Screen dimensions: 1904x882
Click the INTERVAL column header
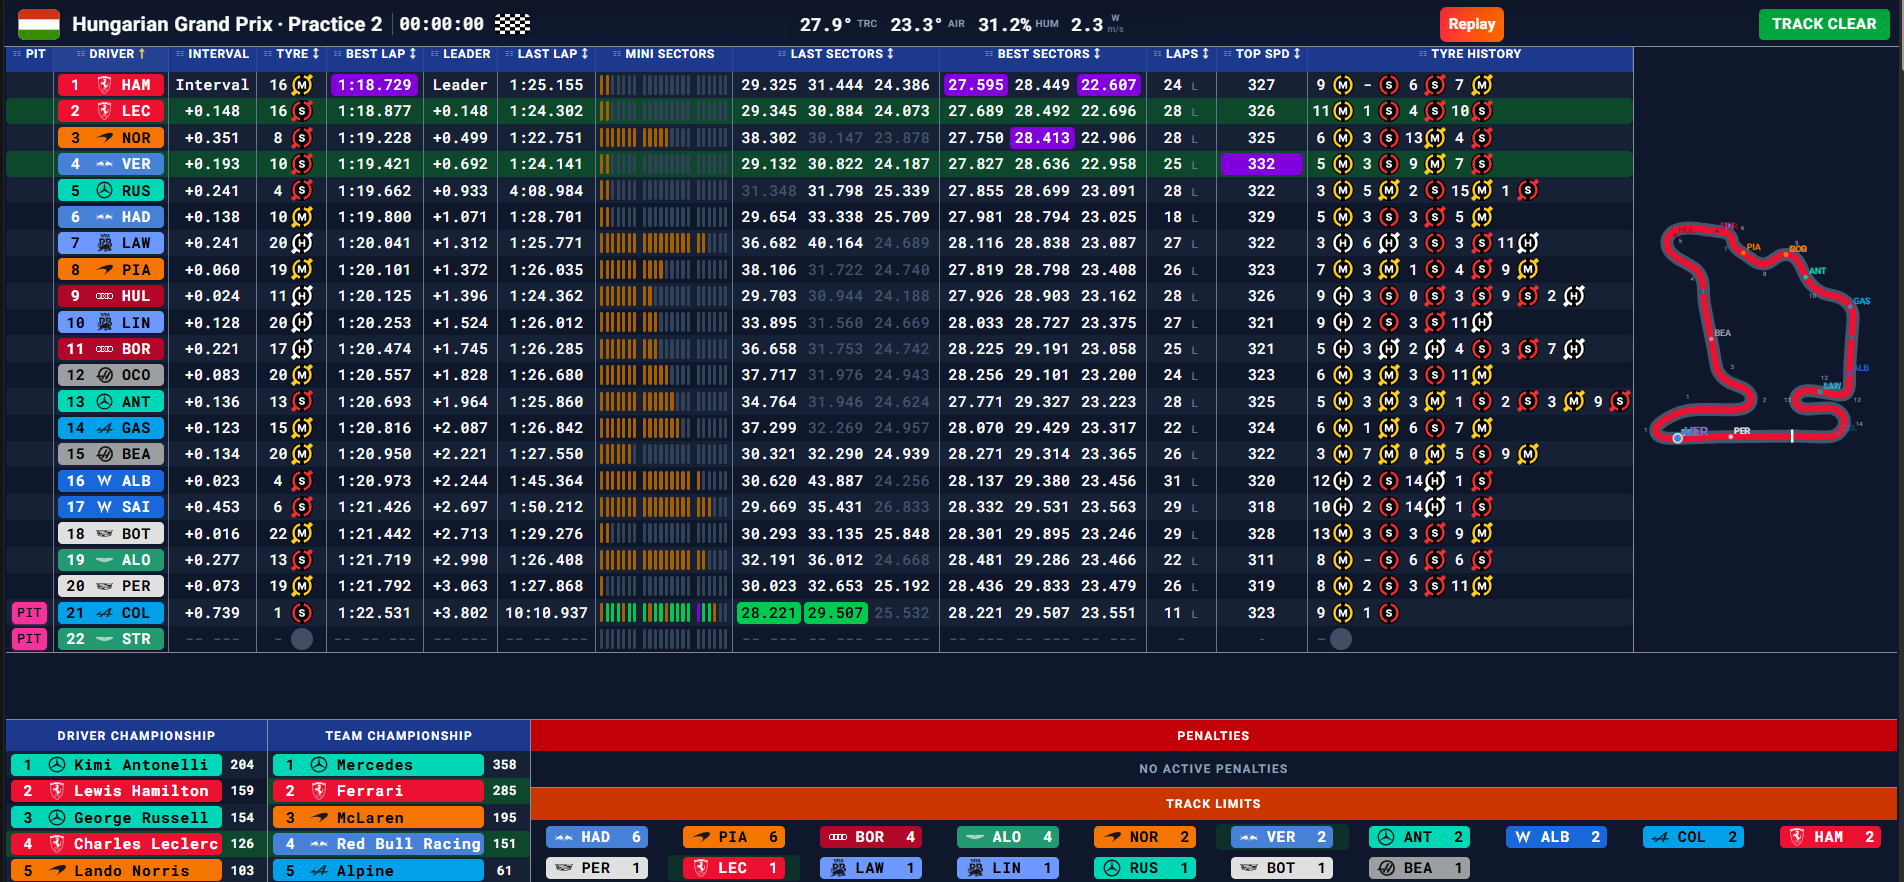pos(212,54)
